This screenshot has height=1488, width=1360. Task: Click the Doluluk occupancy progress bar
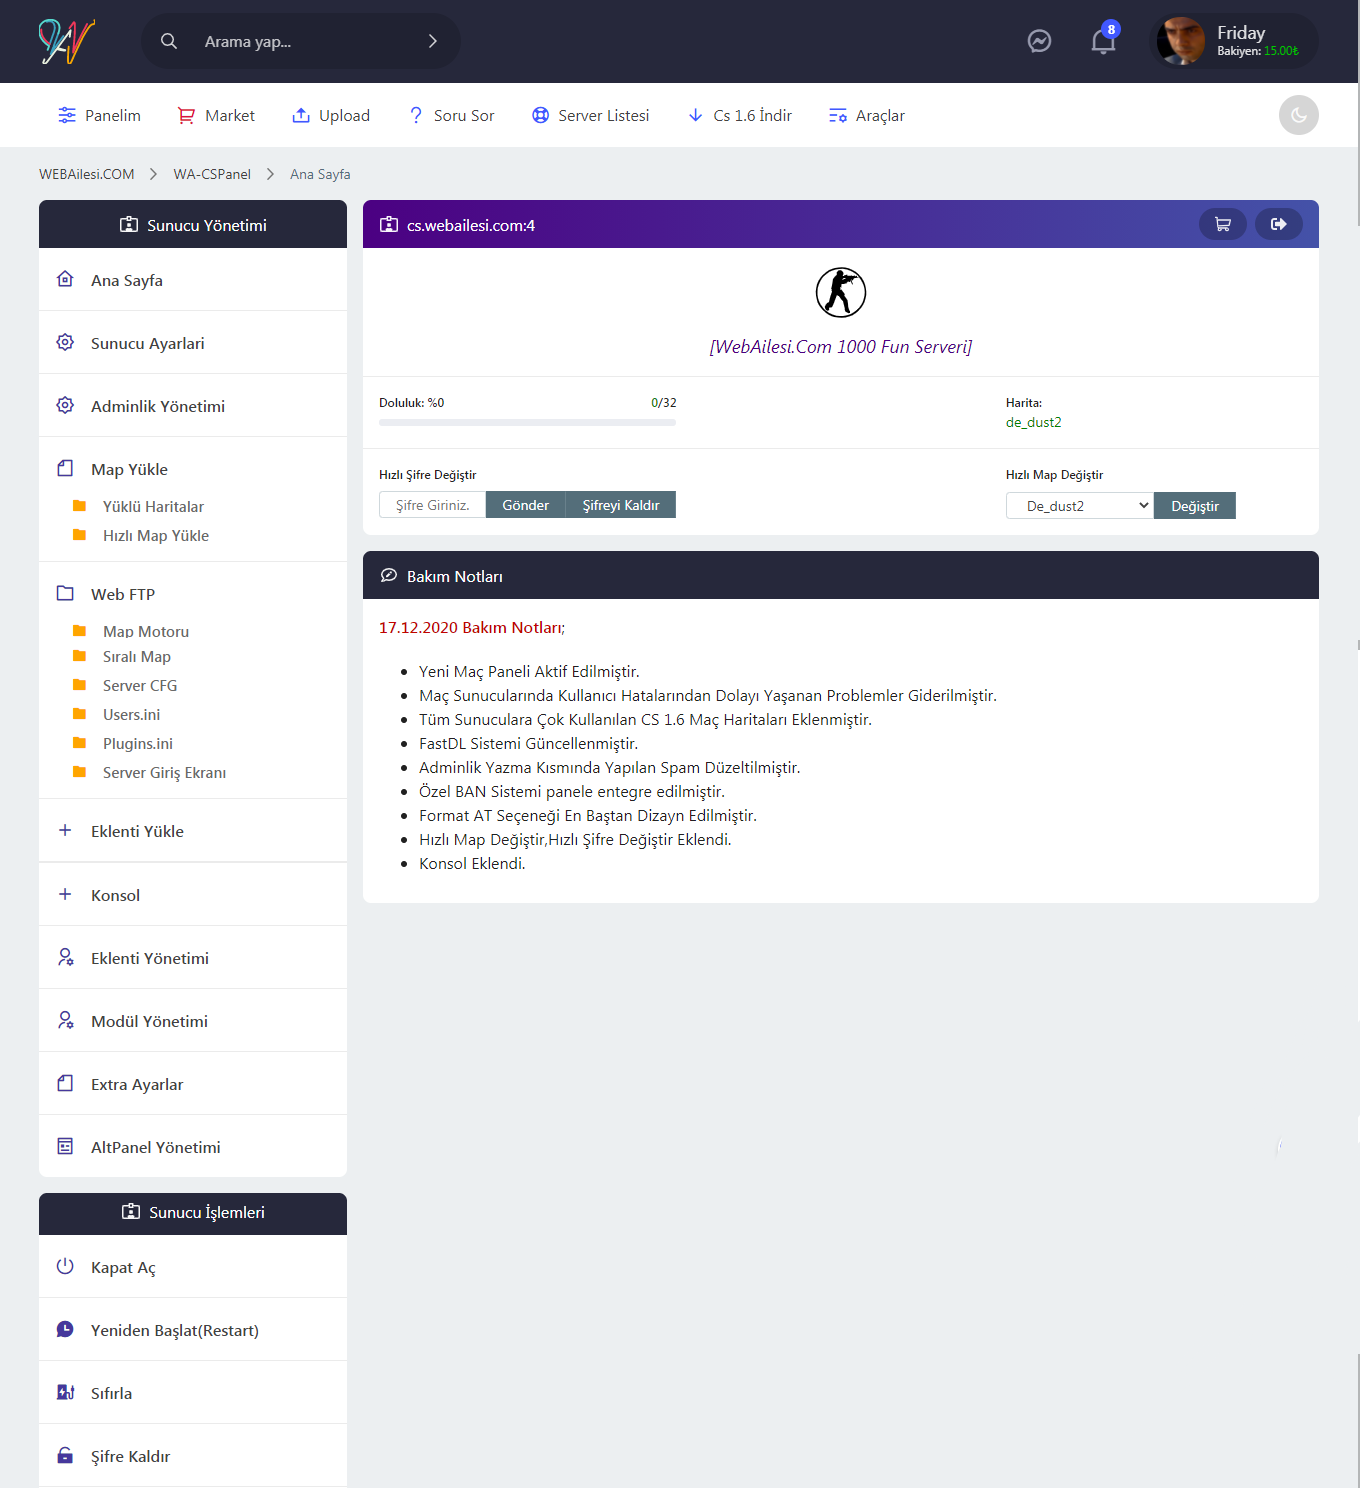pos(527,423)
